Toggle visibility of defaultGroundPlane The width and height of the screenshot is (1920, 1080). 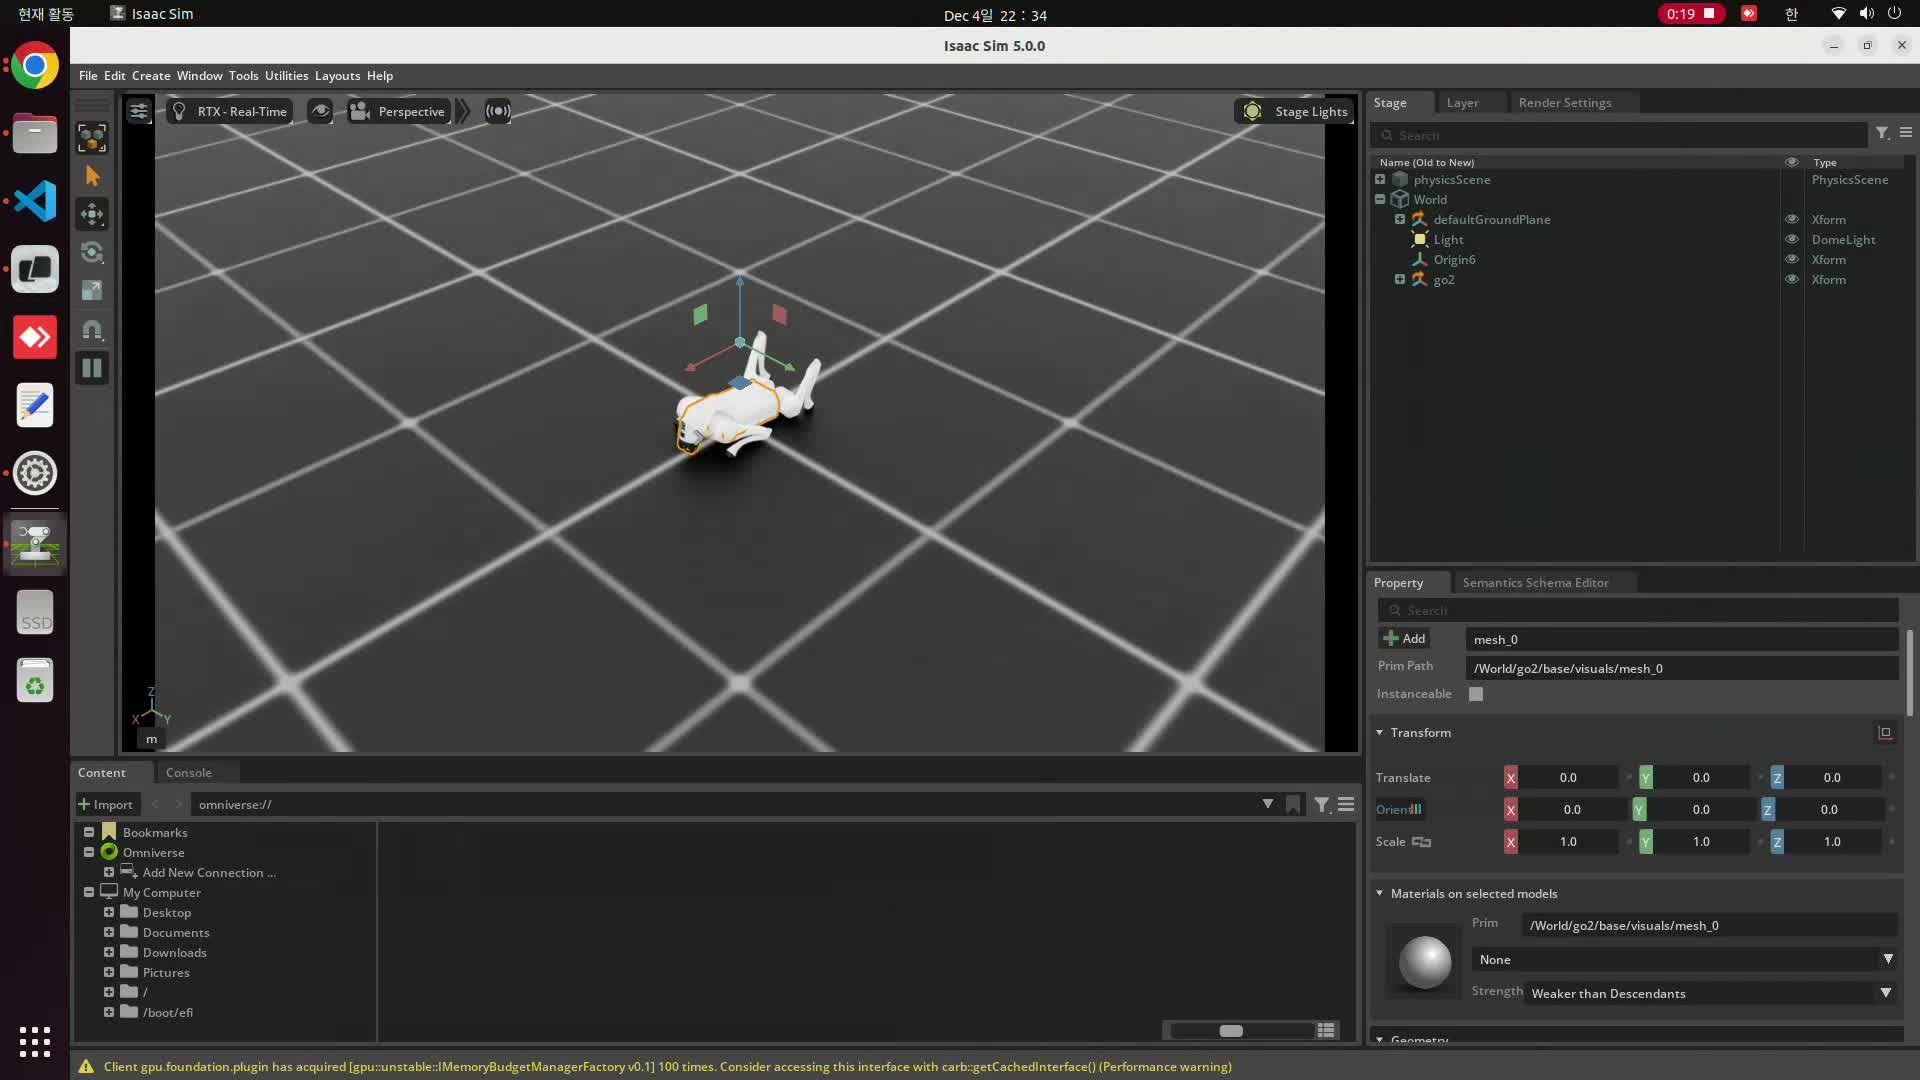(x=1792, y=219)
